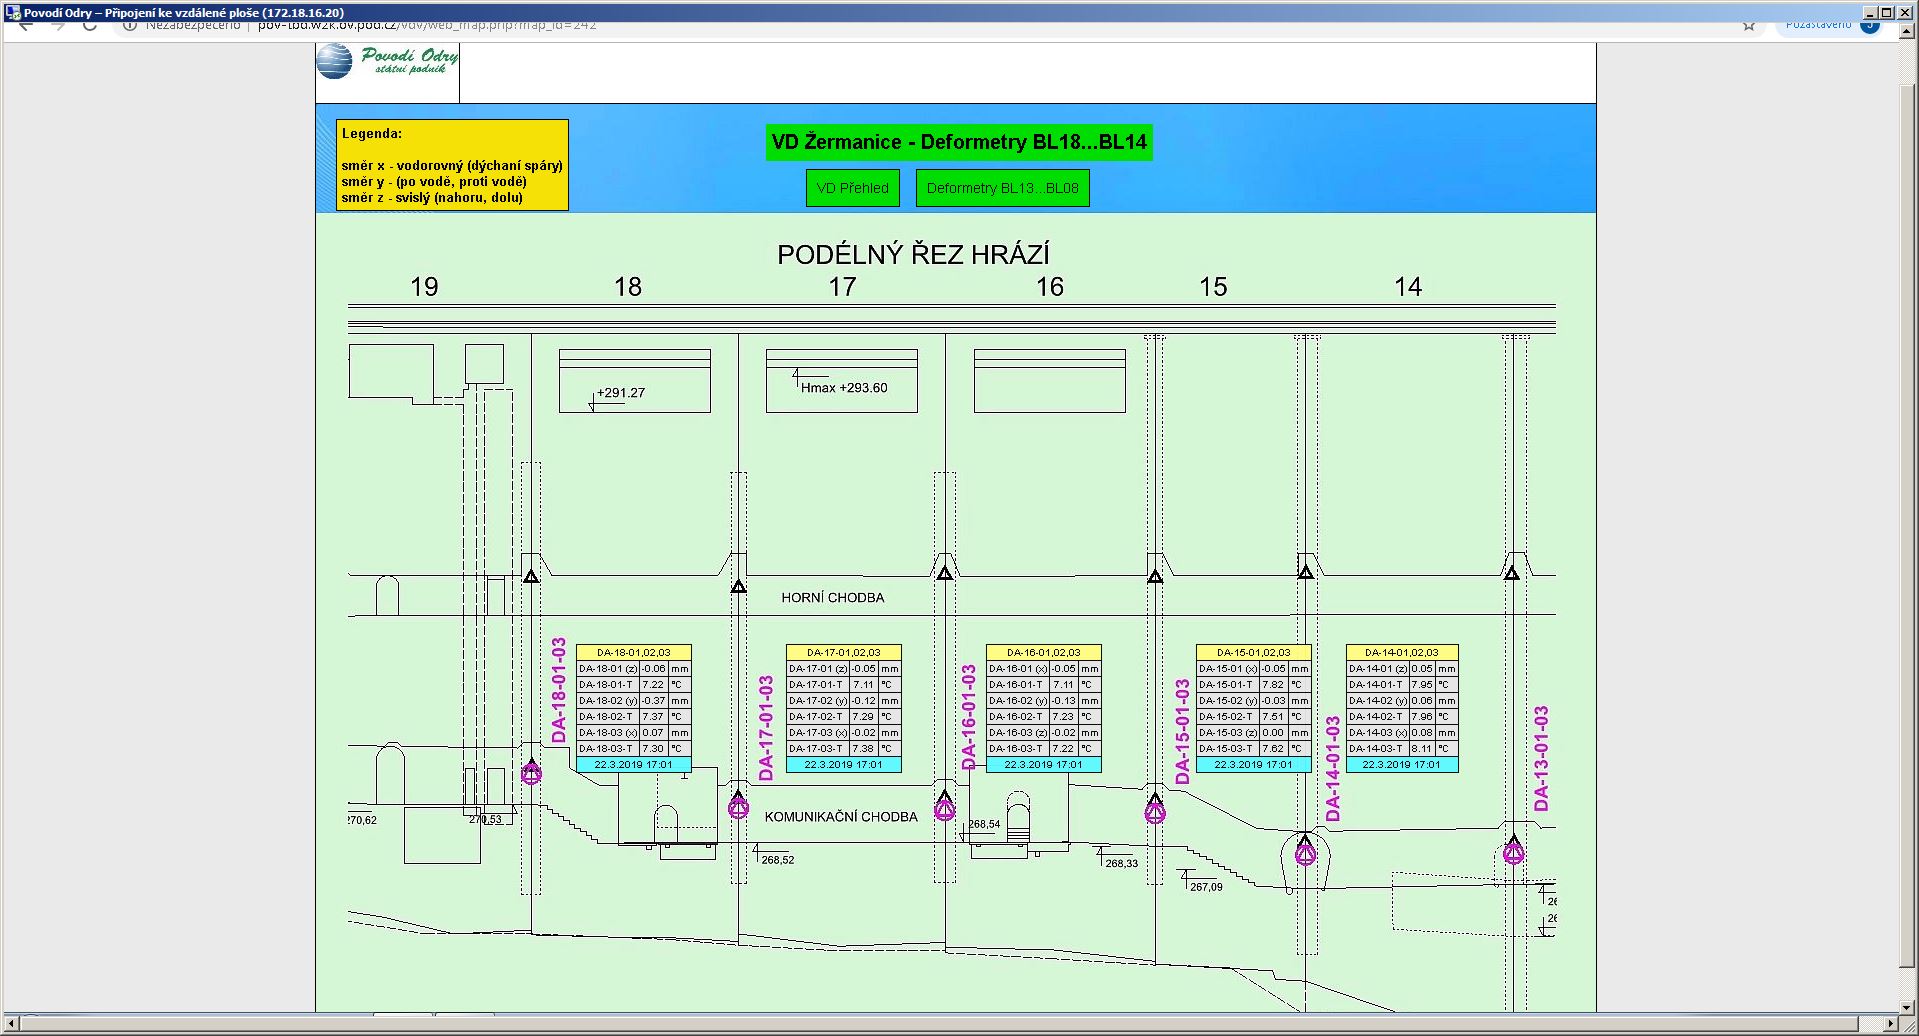Go to Deformetry BL13...BL08 page
Viewport: 1919px width, 1036px height.
click(1002, 188)
